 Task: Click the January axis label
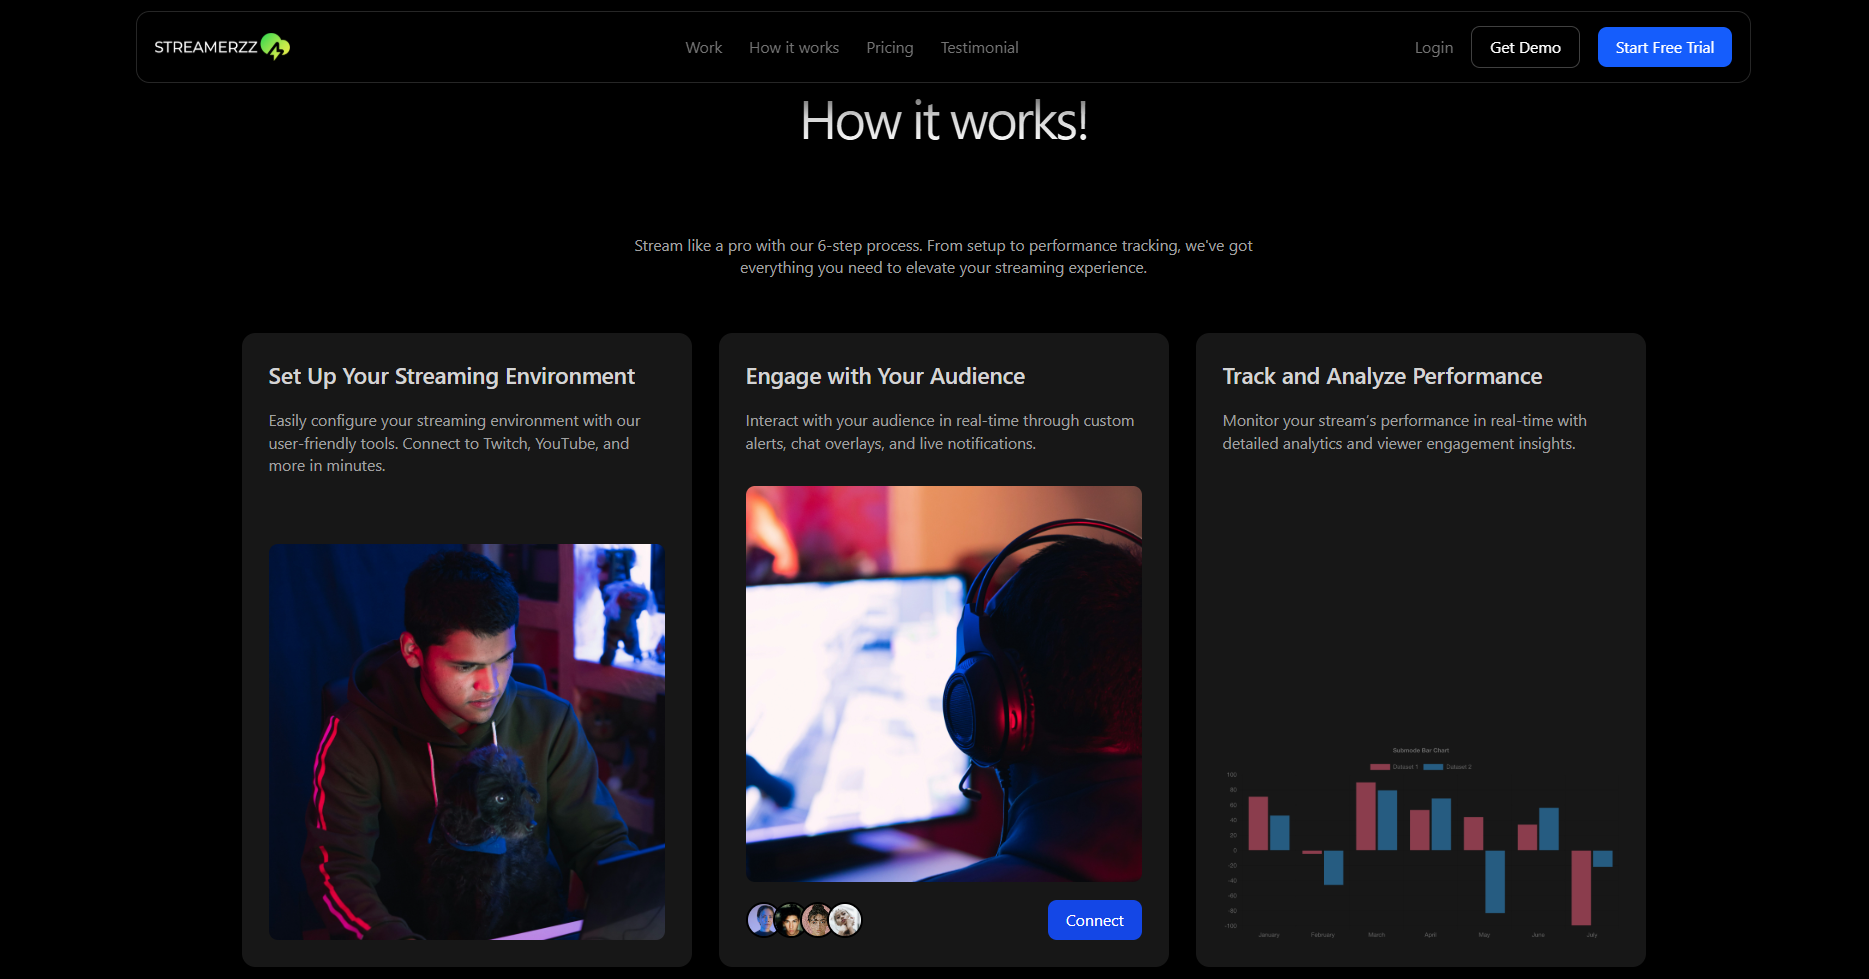coord(1269,935)
